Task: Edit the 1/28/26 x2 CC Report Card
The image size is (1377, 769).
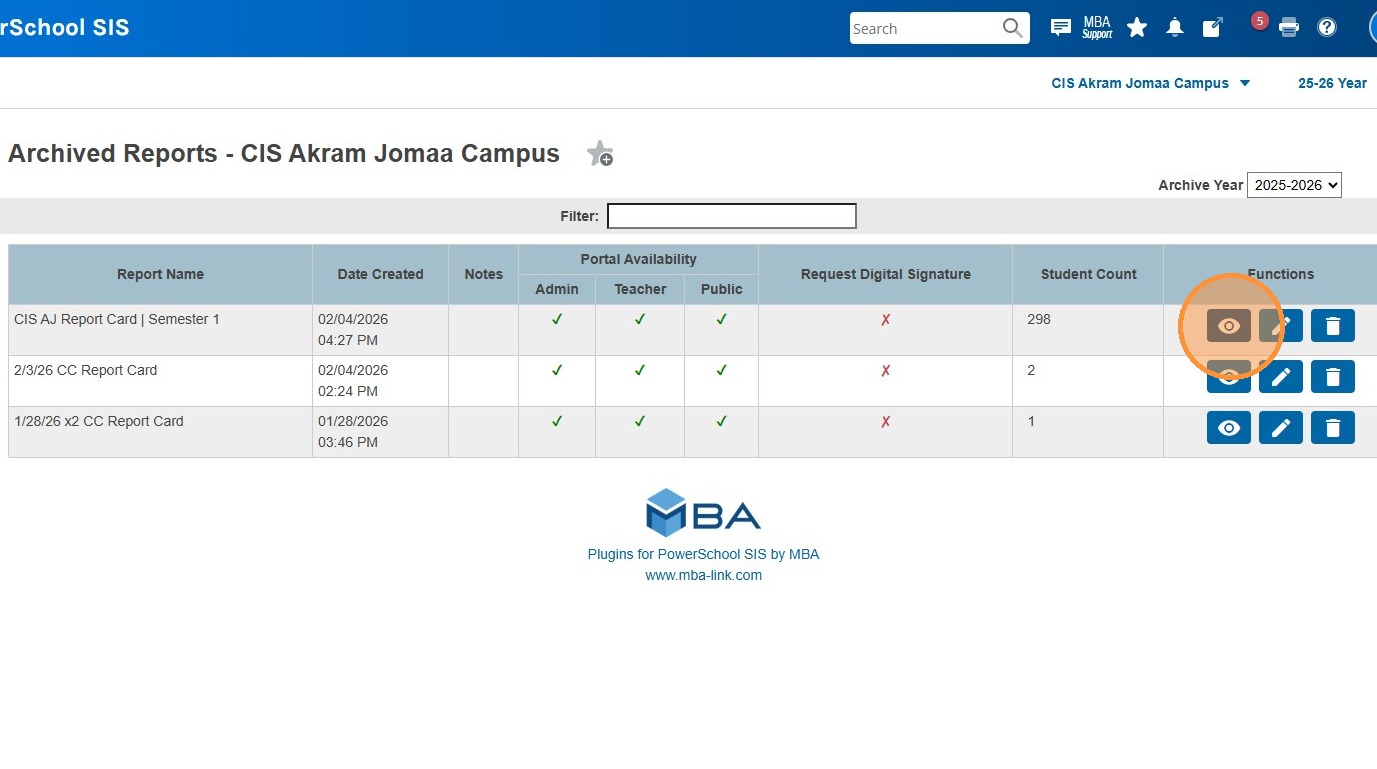Action: tap(1280, 428)
